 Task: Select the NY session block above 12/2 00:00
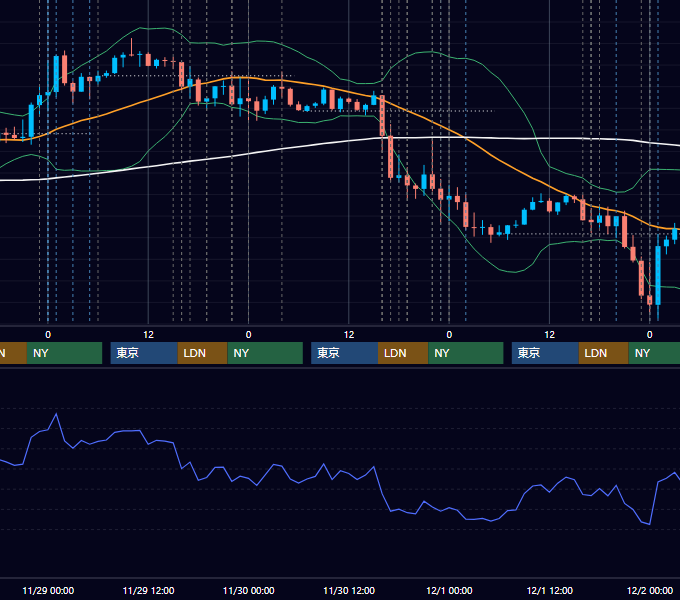(654, 353)
